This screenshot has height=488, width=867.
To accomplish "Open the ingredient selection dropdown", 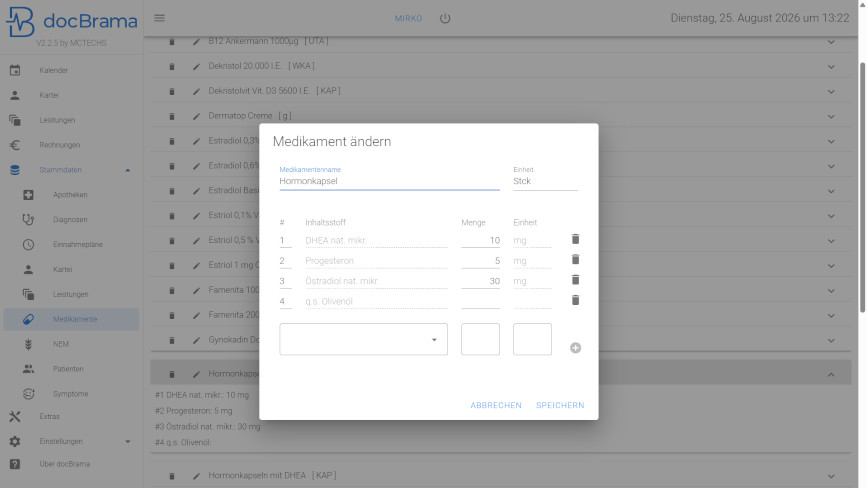I will point(363,339).
